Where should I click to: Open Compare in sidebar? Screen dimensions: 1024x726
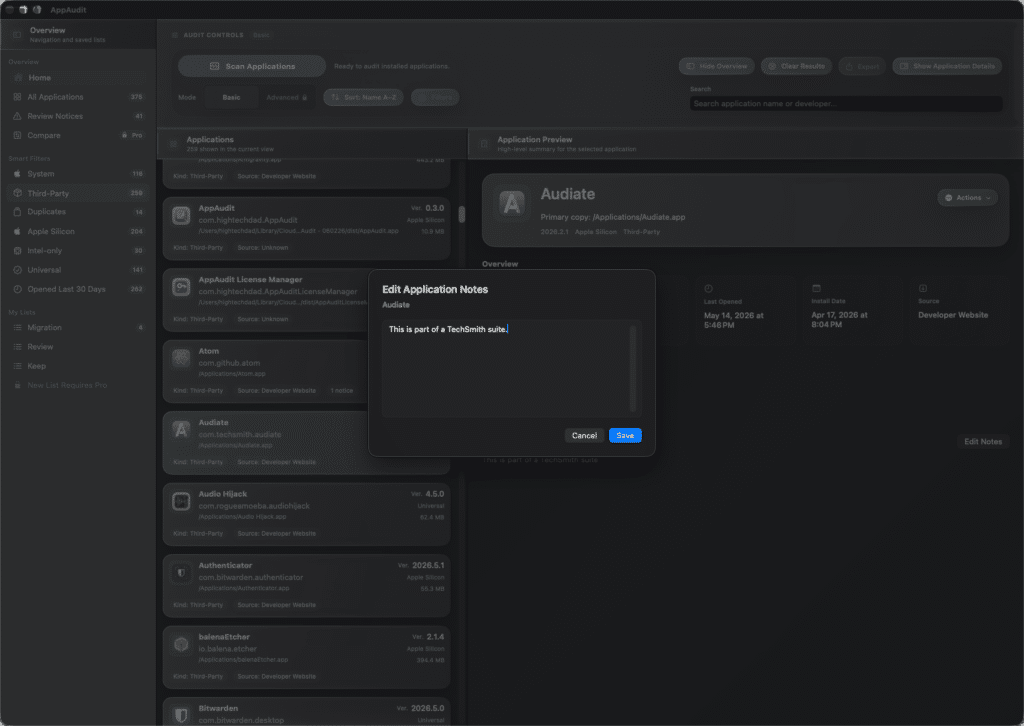tap(78, 135)
